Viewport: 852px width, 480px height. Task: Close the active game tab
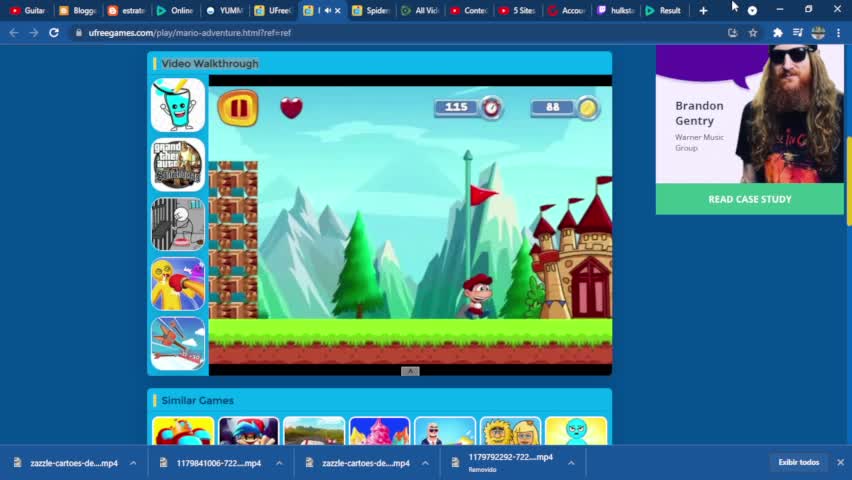(x=337, y=10)
